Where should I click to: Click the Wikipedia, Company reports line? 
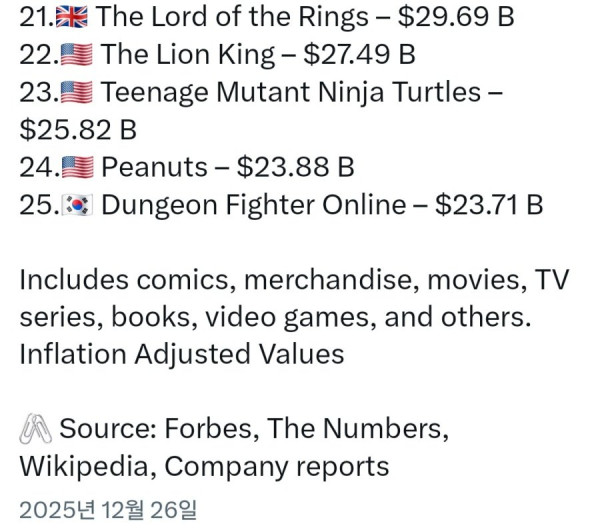click(204, 467)
